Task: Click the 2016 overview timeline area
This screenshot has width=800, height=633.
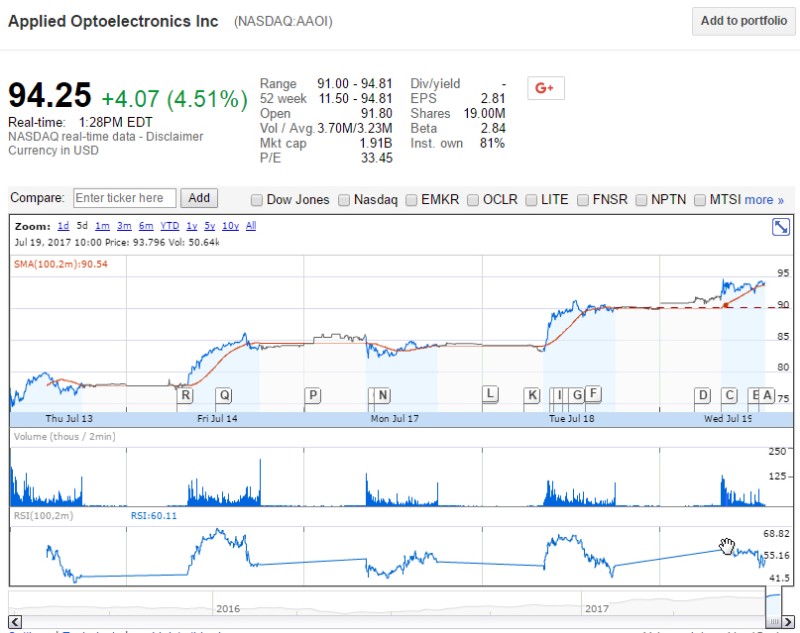Action: 228,609
